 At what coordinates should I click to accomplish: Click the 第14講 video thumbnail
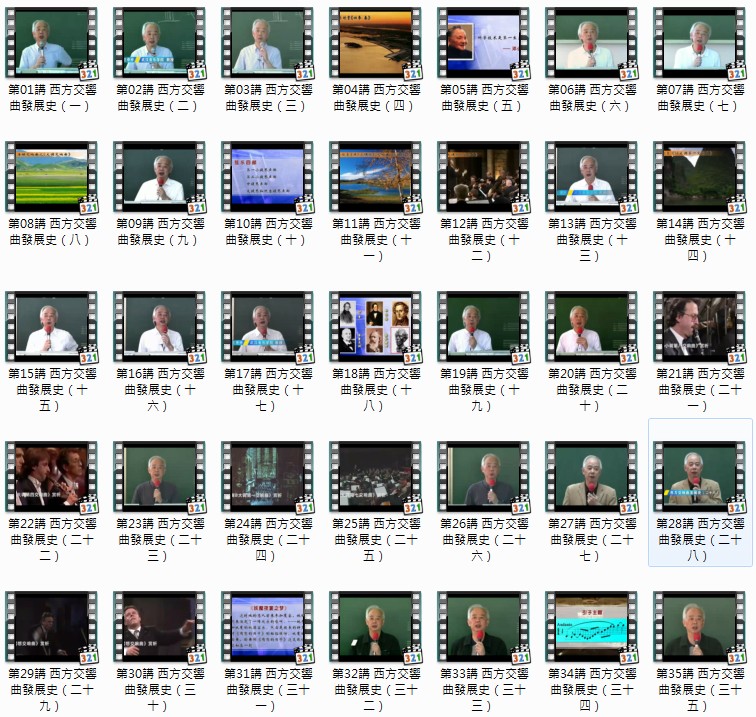699,177
